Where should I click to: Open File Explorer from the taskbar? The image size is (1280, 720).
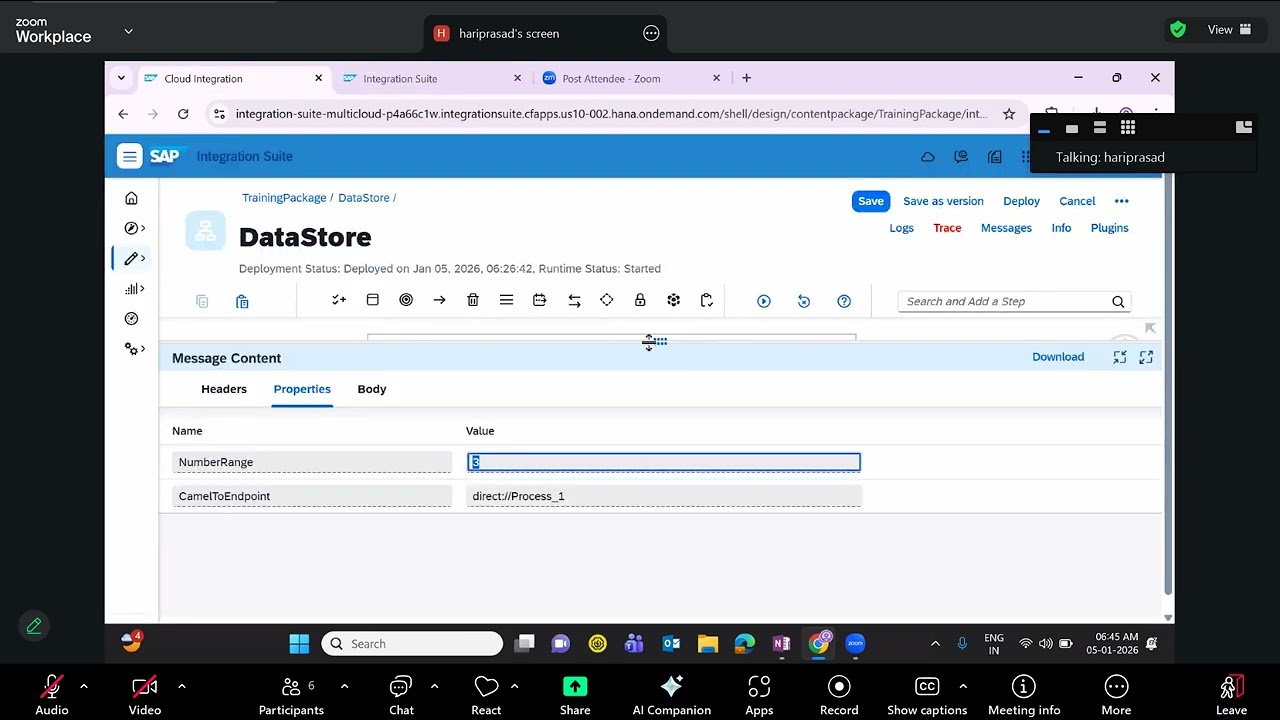(x=708, y=644)
